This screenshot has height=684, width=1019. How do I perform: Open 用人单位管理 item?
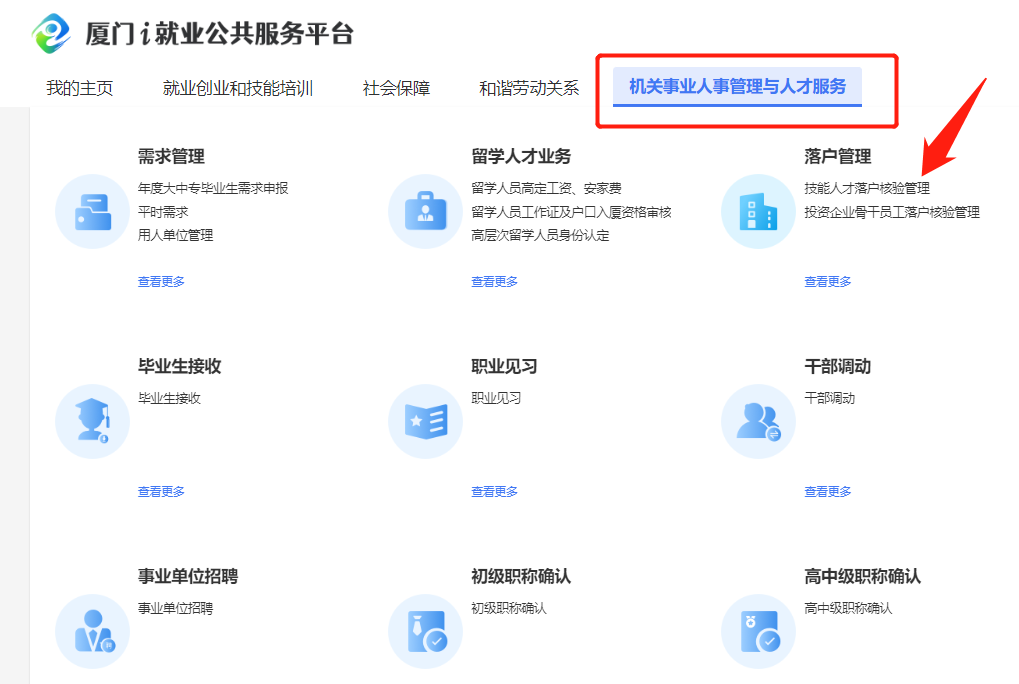pos(175,235)
